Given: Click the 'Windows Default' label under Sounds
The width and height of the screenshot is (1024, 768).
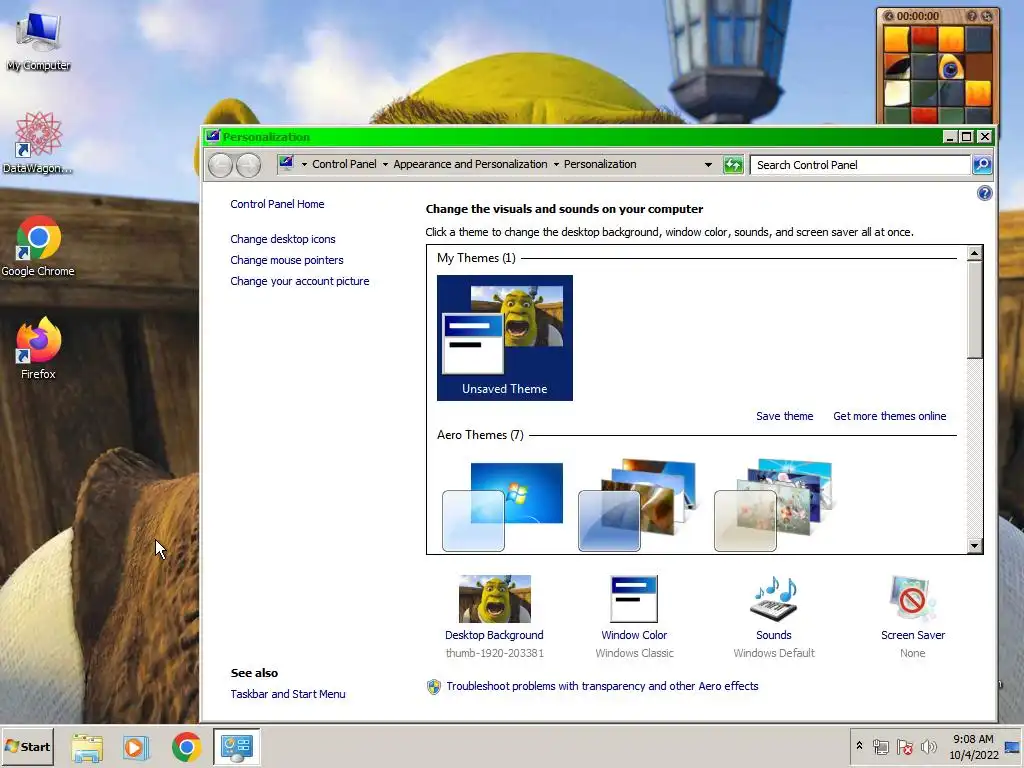Looking at the screenshot, I should tap(774, 653).
